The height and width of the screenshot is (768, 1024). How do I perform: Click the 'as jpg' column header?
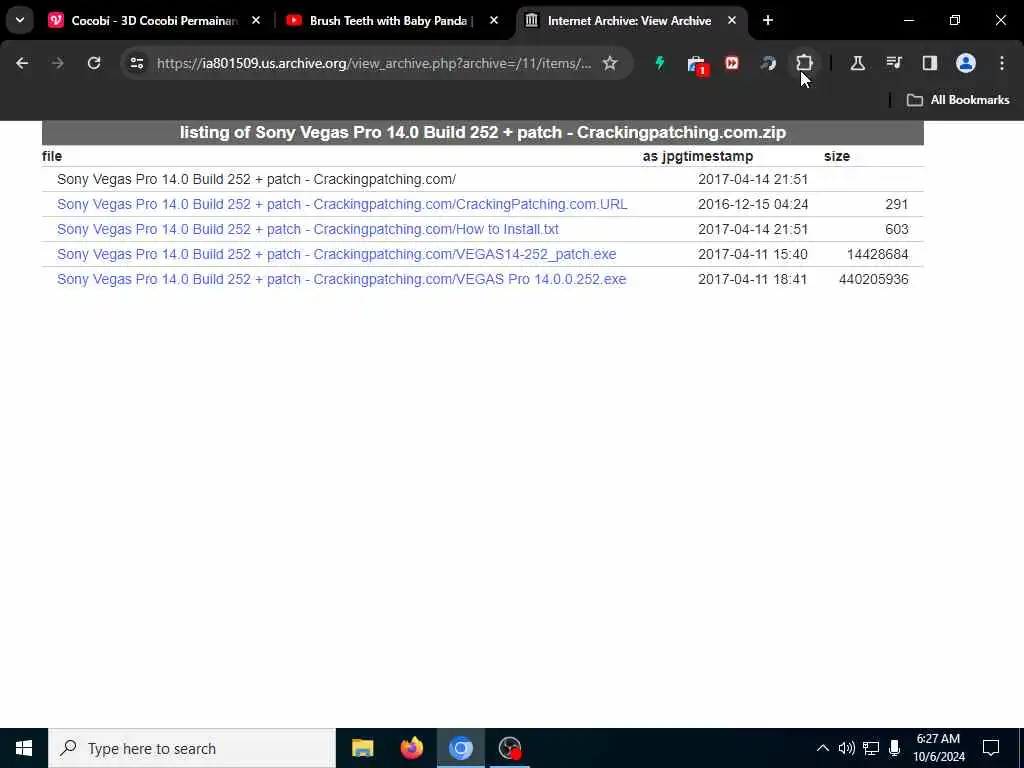click(660, 156)
